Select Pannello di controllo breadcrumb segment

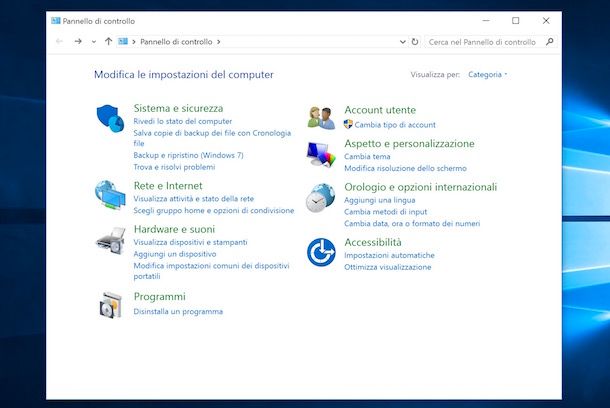pyautogui.click(x=176, y=42)
